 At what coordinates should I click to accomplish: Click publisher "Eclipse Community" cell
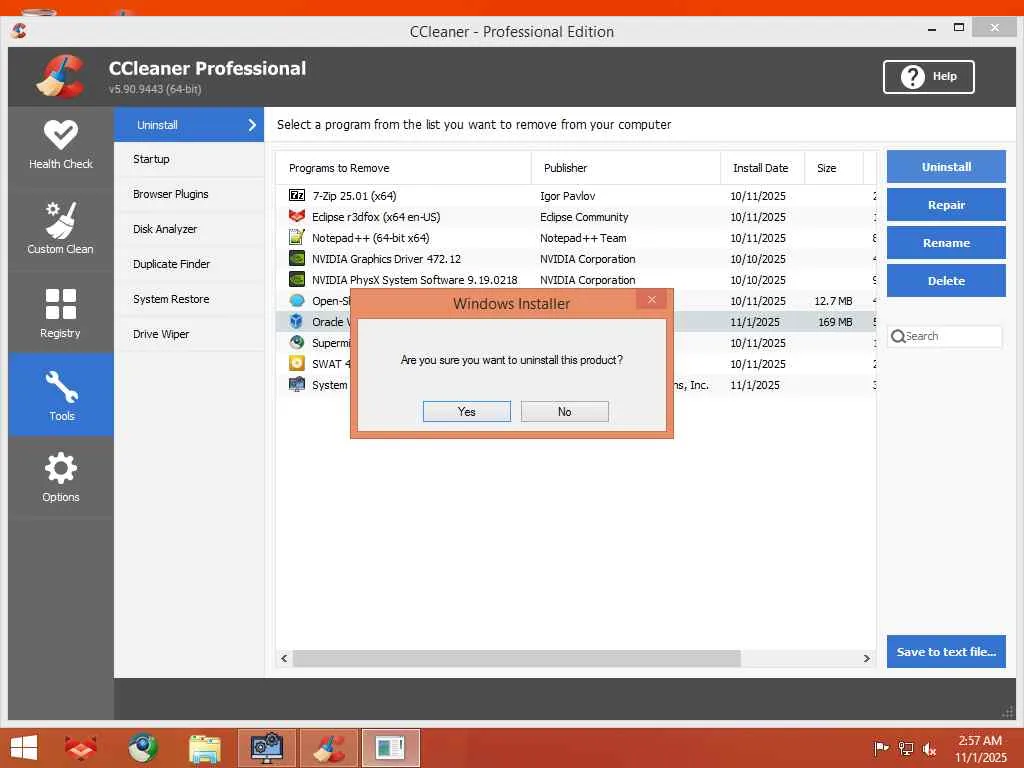point(584,217)
